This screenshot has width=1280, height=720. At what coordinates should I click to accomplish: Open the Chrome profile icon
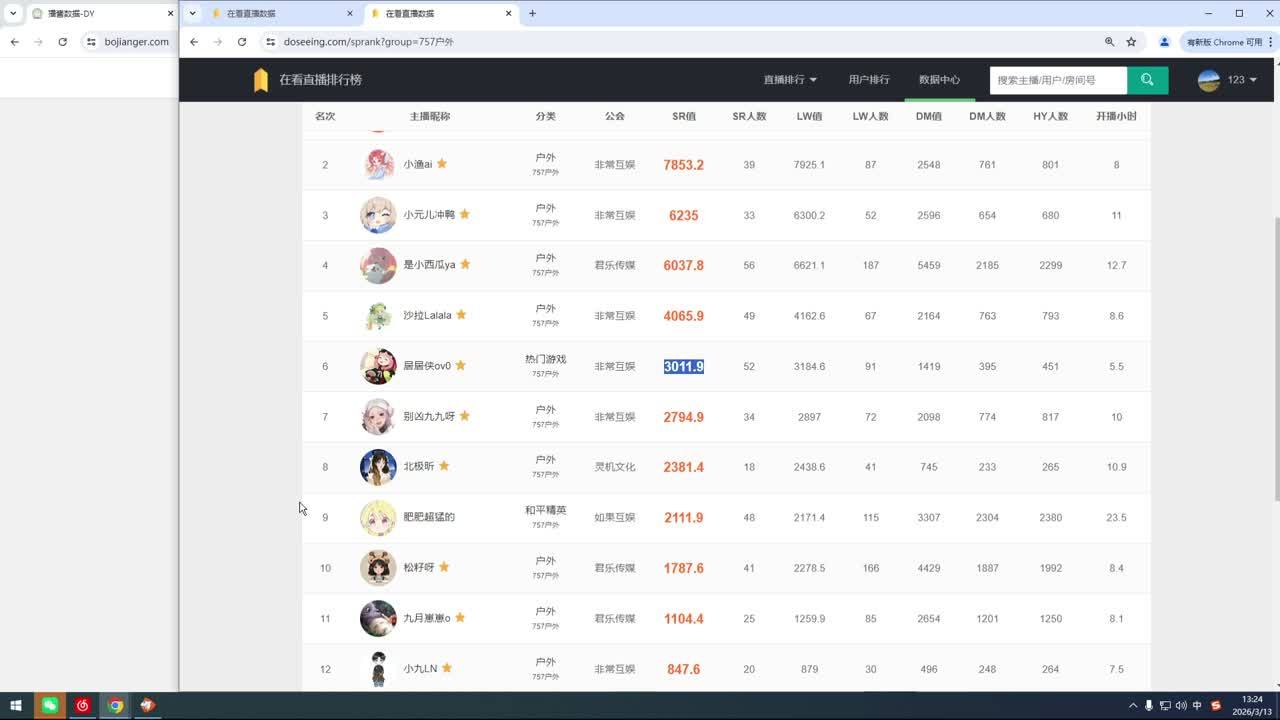1164,42
